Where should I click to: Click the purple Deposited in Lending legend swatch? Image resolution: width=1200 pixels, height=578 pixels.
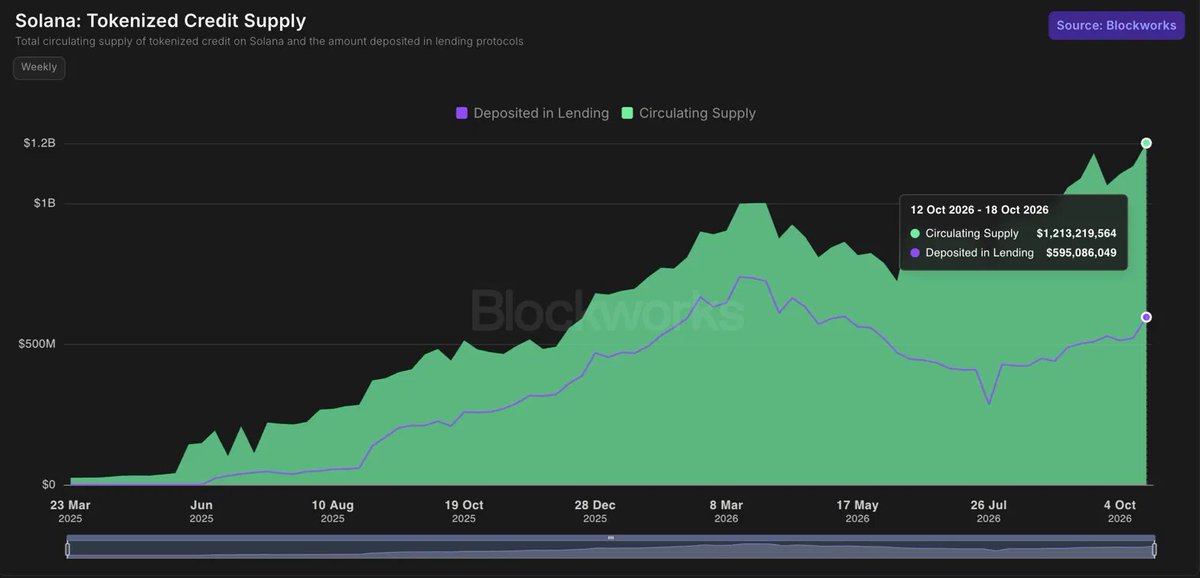[461, 113]
